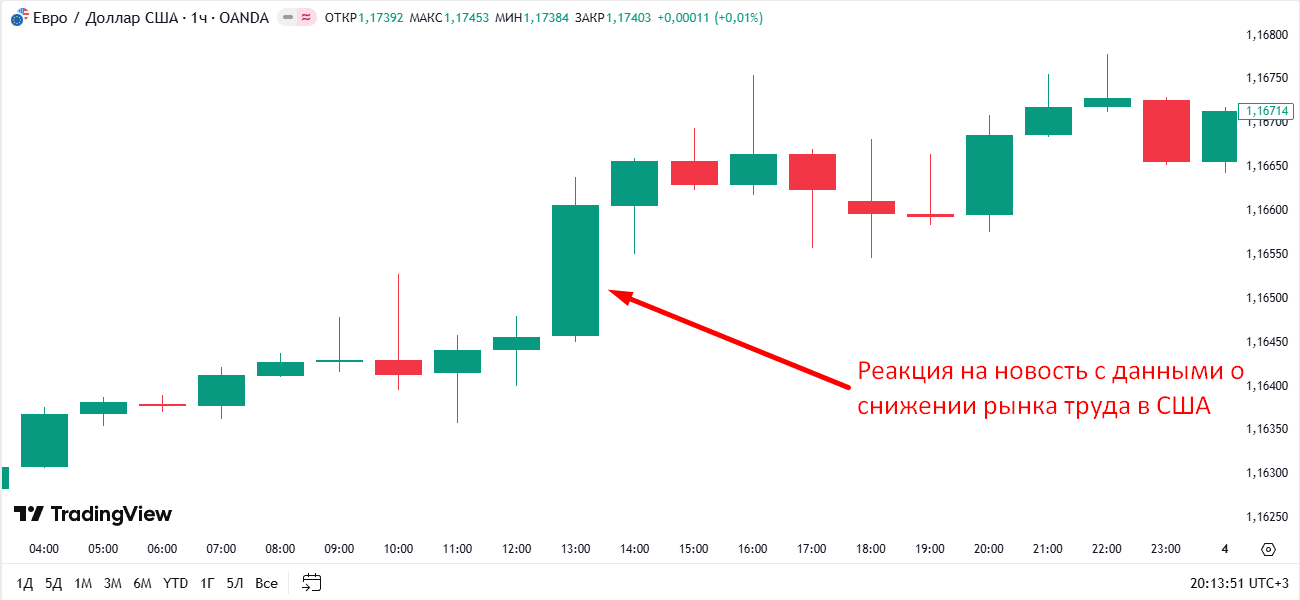
Task: Switch to the 1М time range
Action: (83, 583)
